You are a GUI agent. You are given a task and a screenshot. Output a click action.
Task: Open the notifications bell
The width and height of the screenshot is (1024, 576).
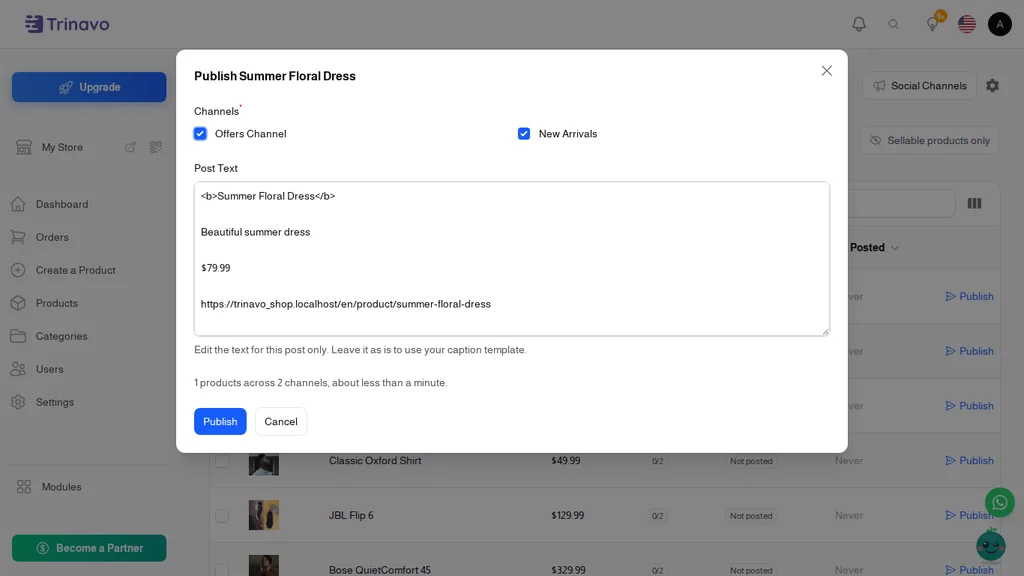(859, 24)
